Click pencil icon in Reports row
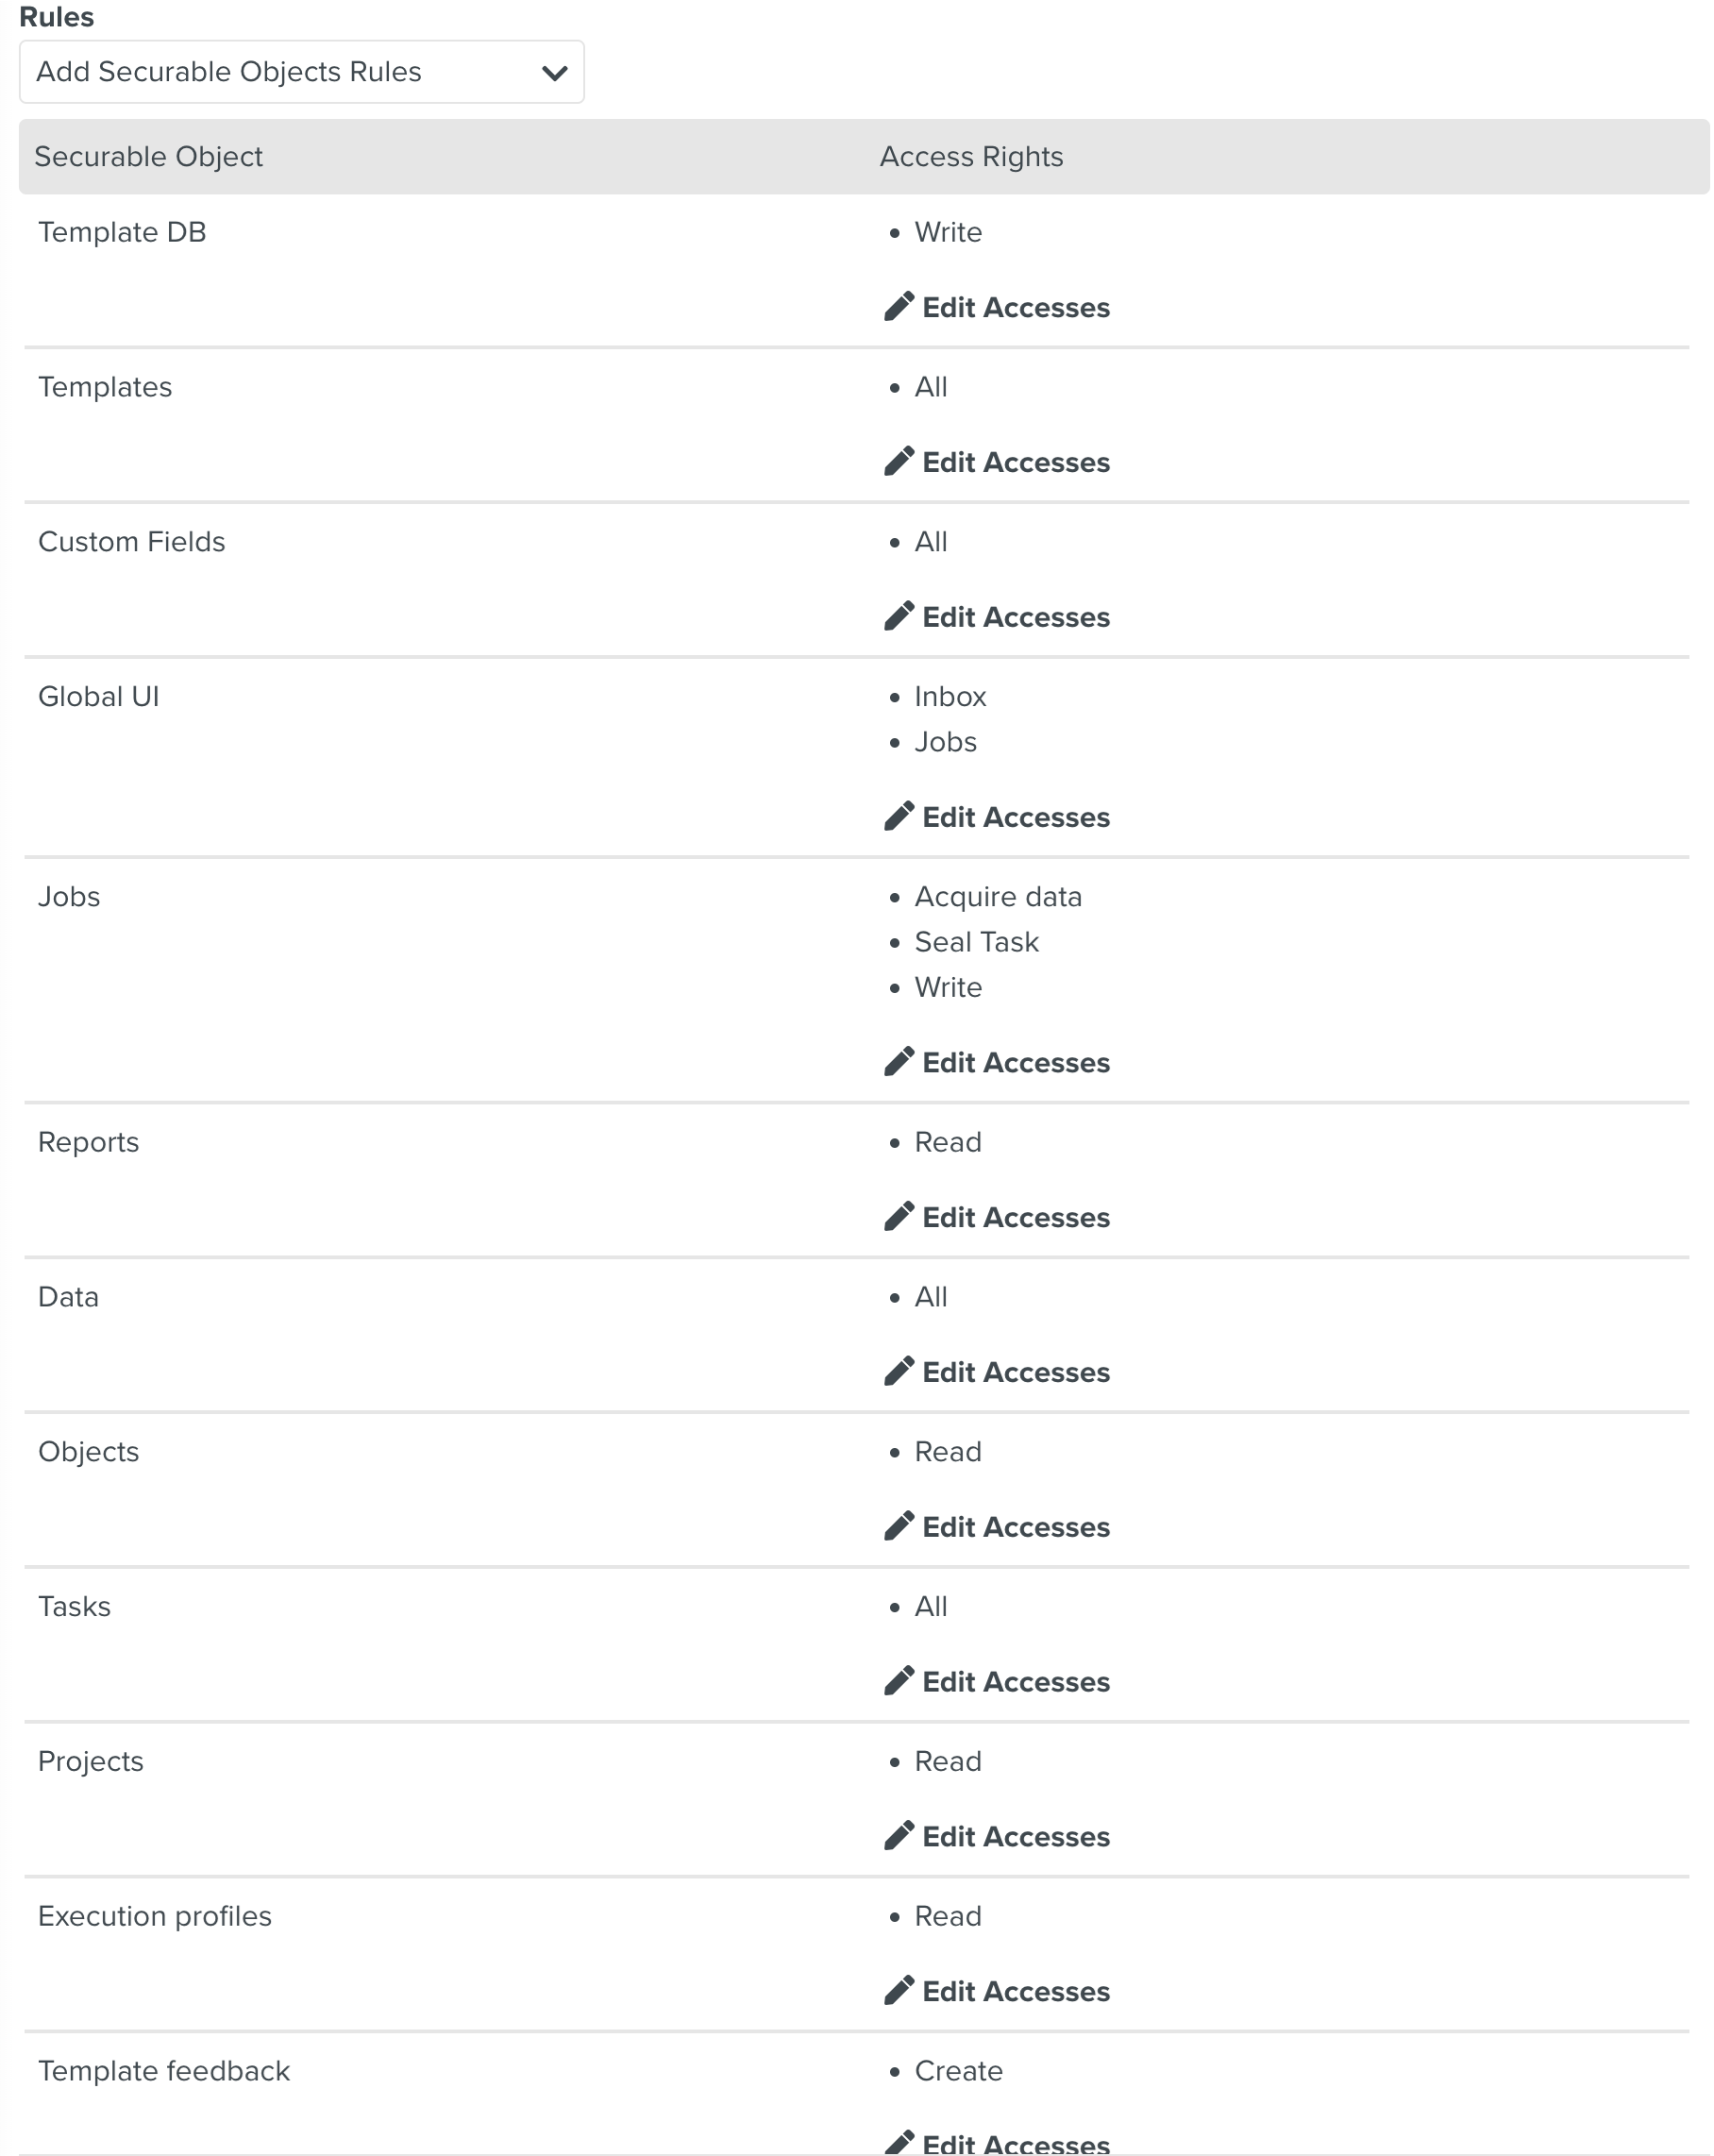Viewport: 1714px width, 2156px height. point(898,1216)
